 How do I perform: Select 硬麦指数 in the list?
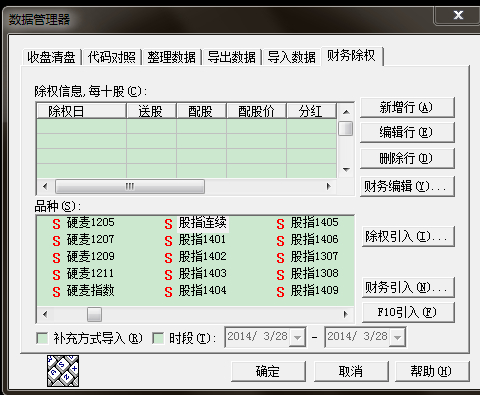91,291
